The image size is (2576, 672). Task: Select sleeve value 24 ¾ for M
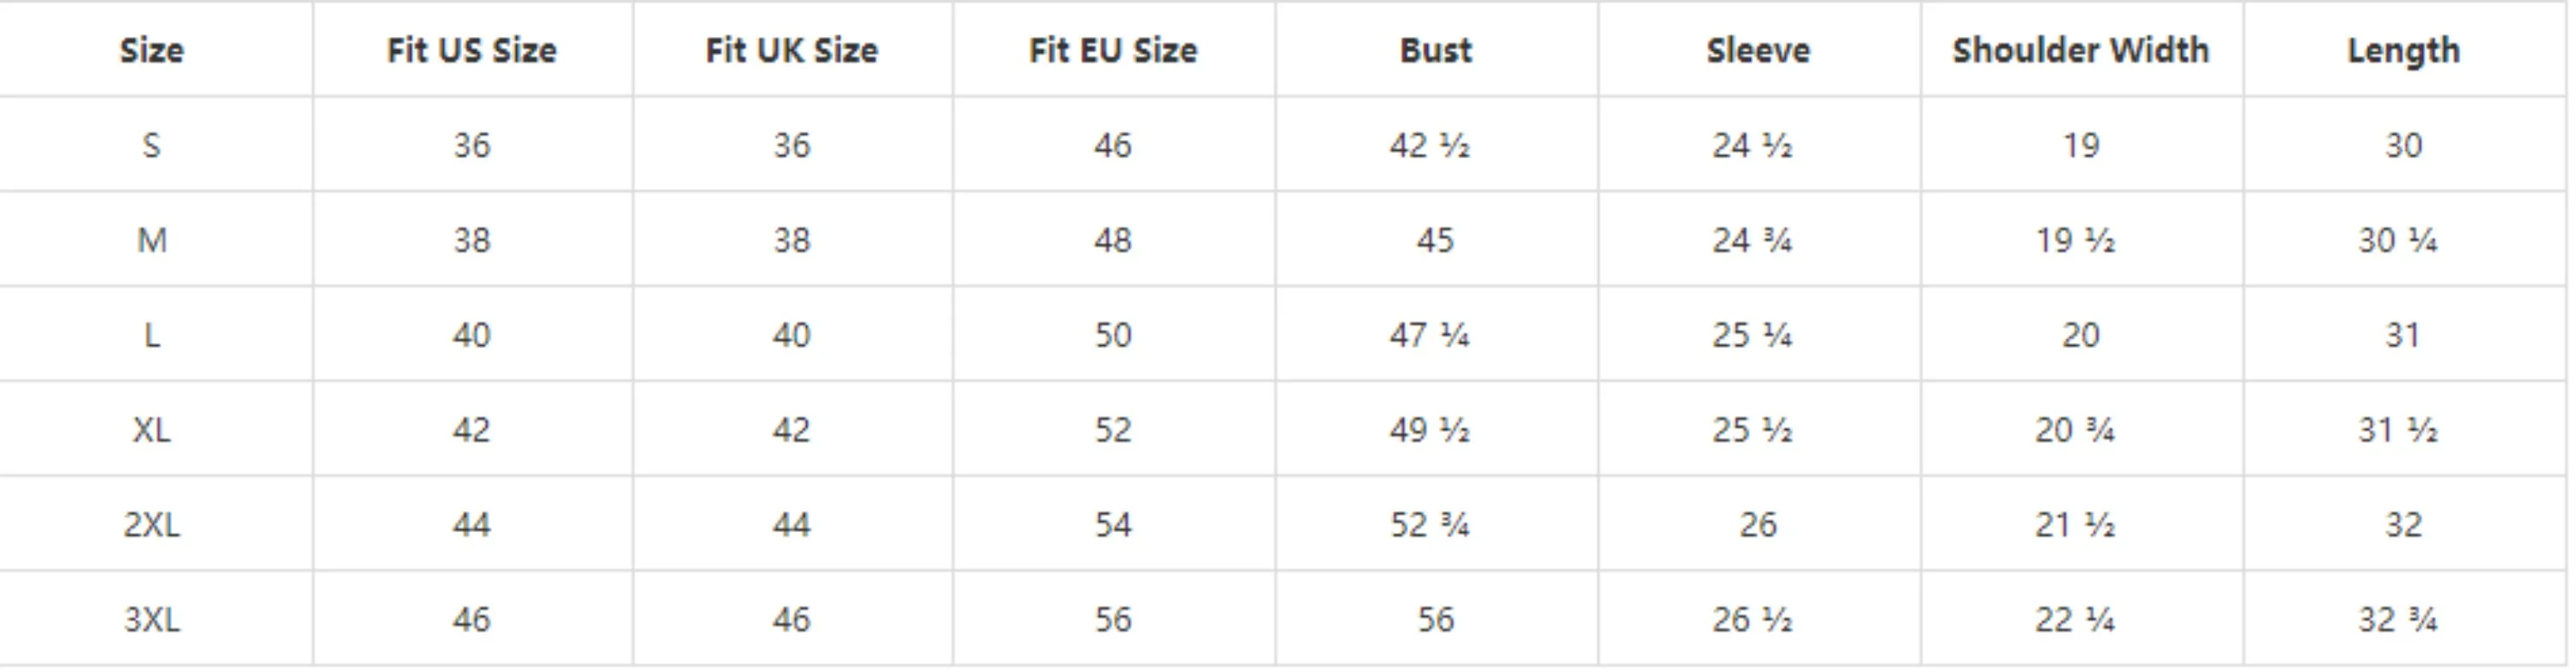(x=1752, y=241)
